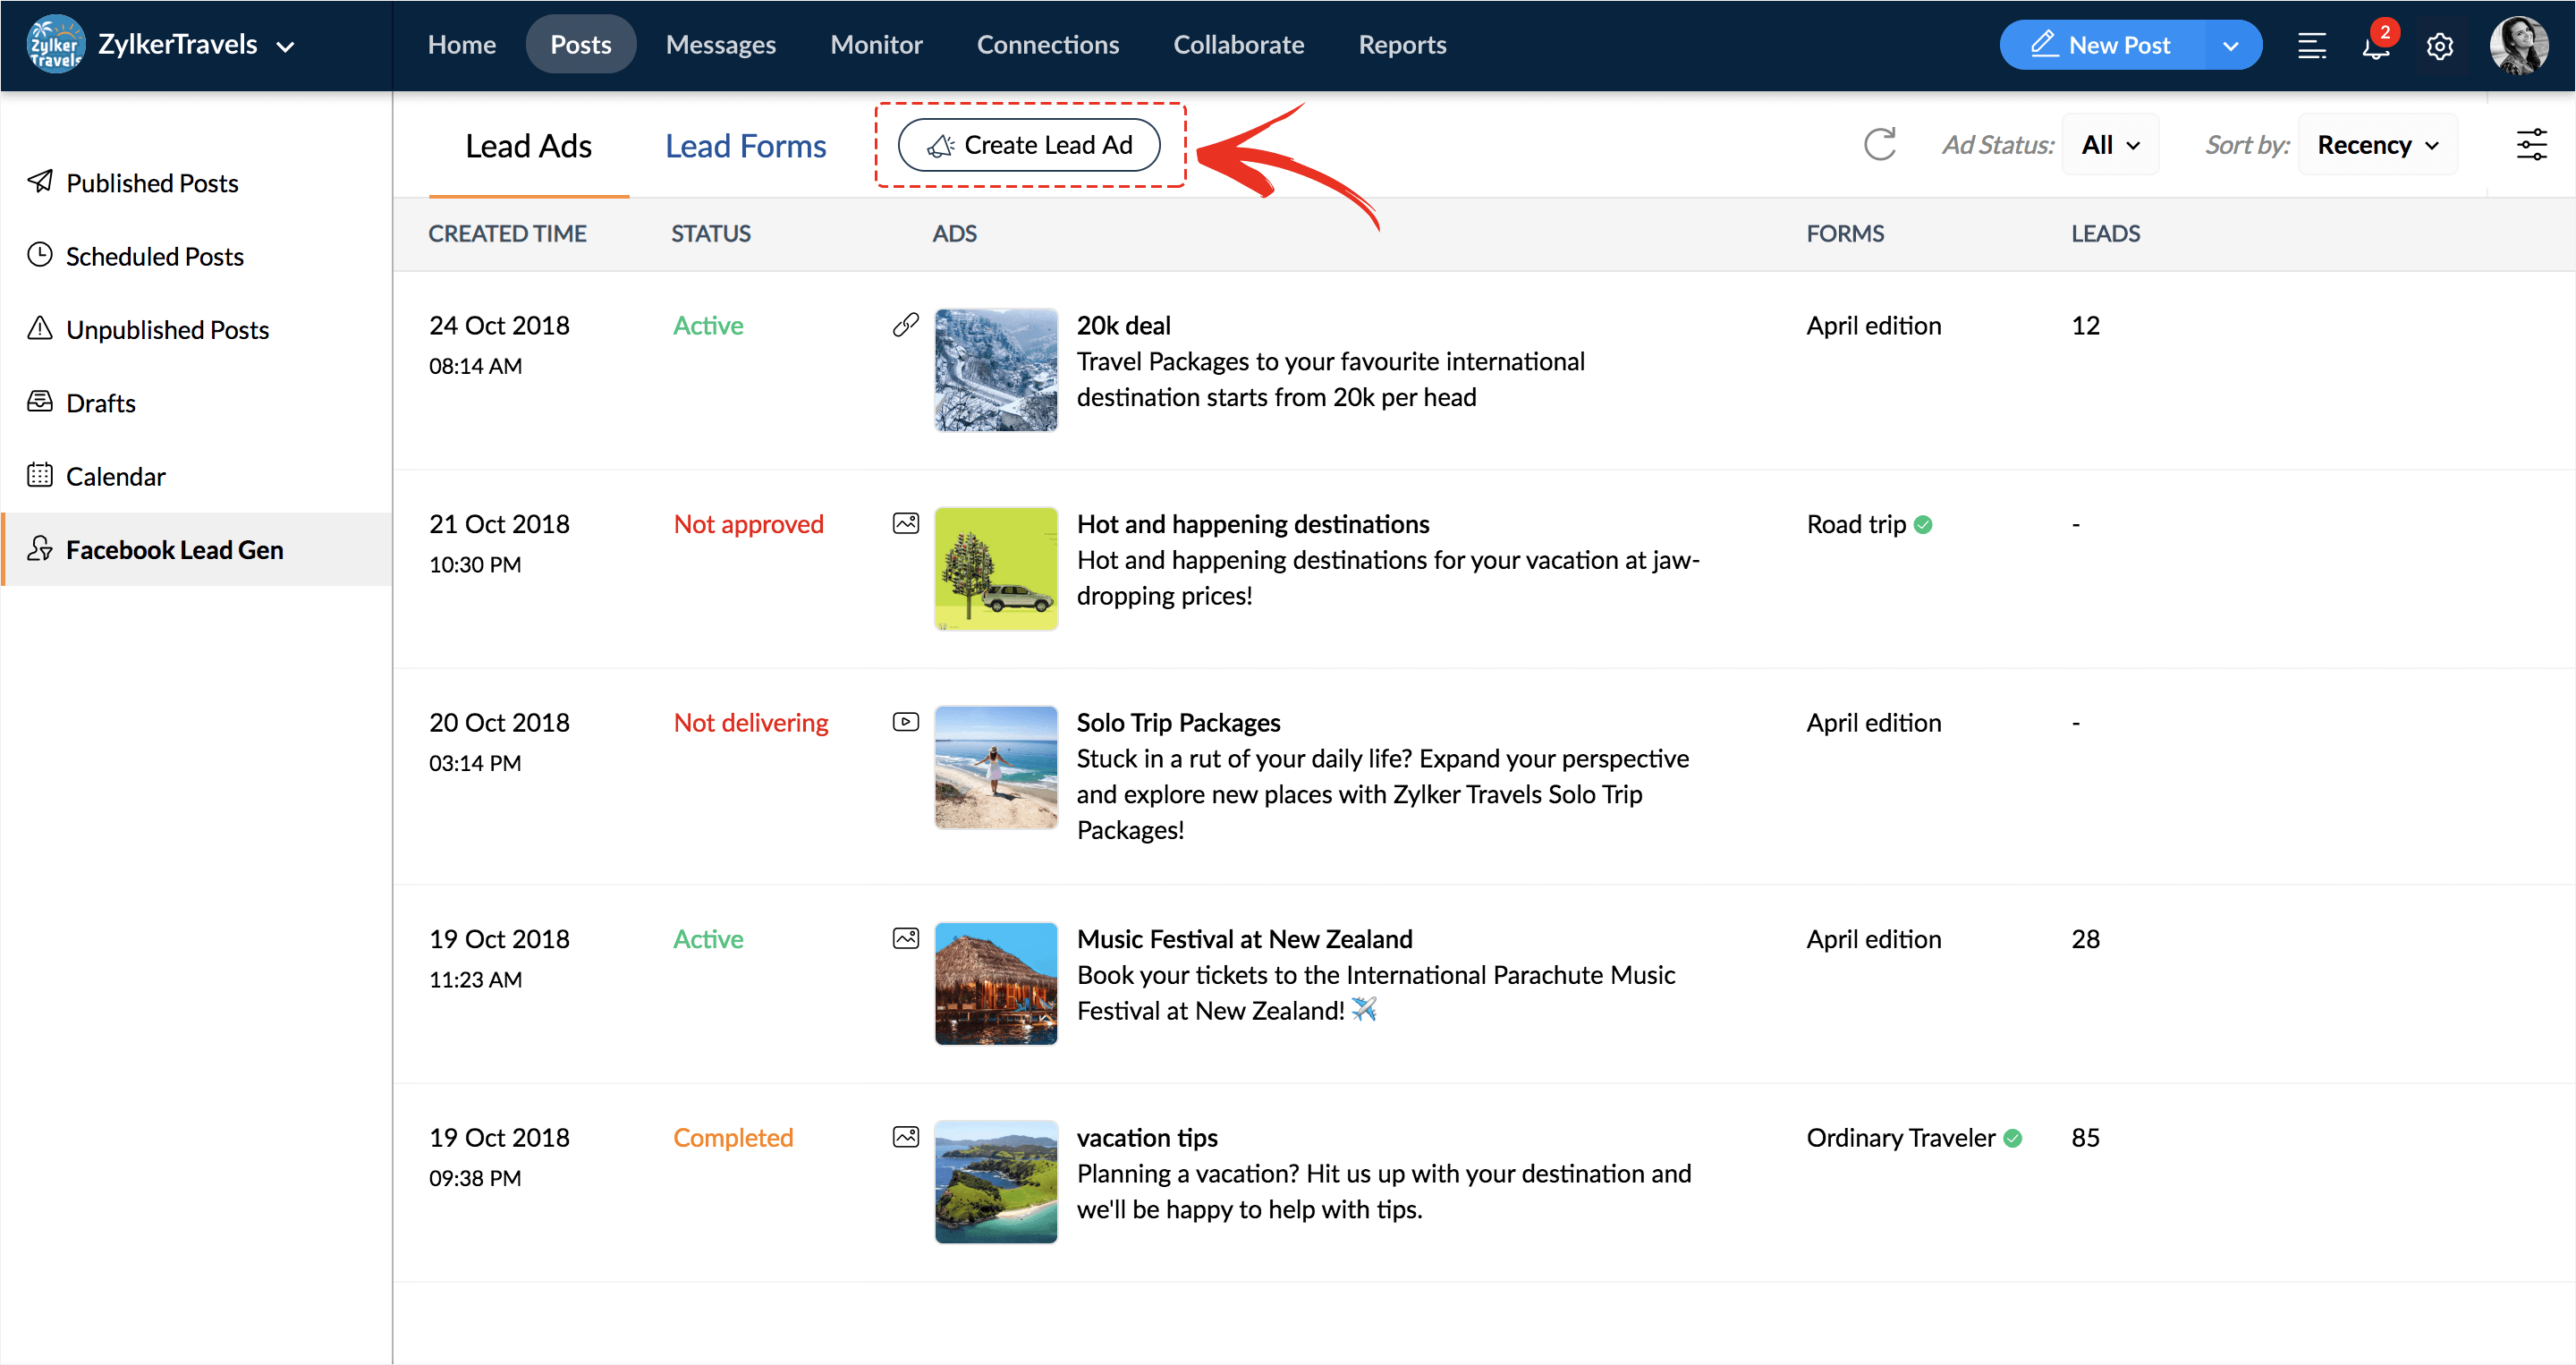This screenshot has width=2576, height=1365.
Task: Open the Sort by Recency dropdown
Action: 2377,145
